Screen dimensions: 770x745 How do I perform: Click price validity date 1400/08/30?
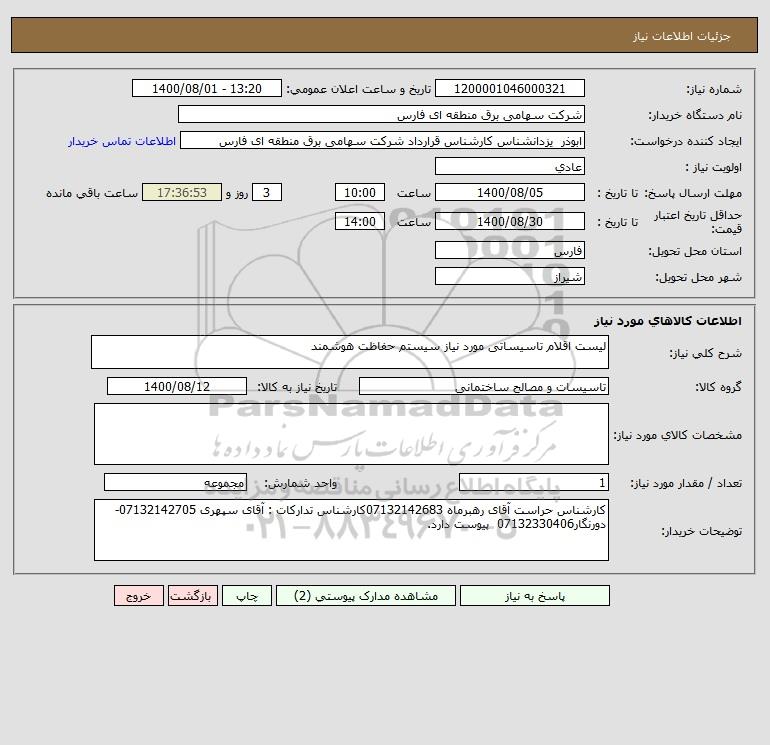pos(510,221)
